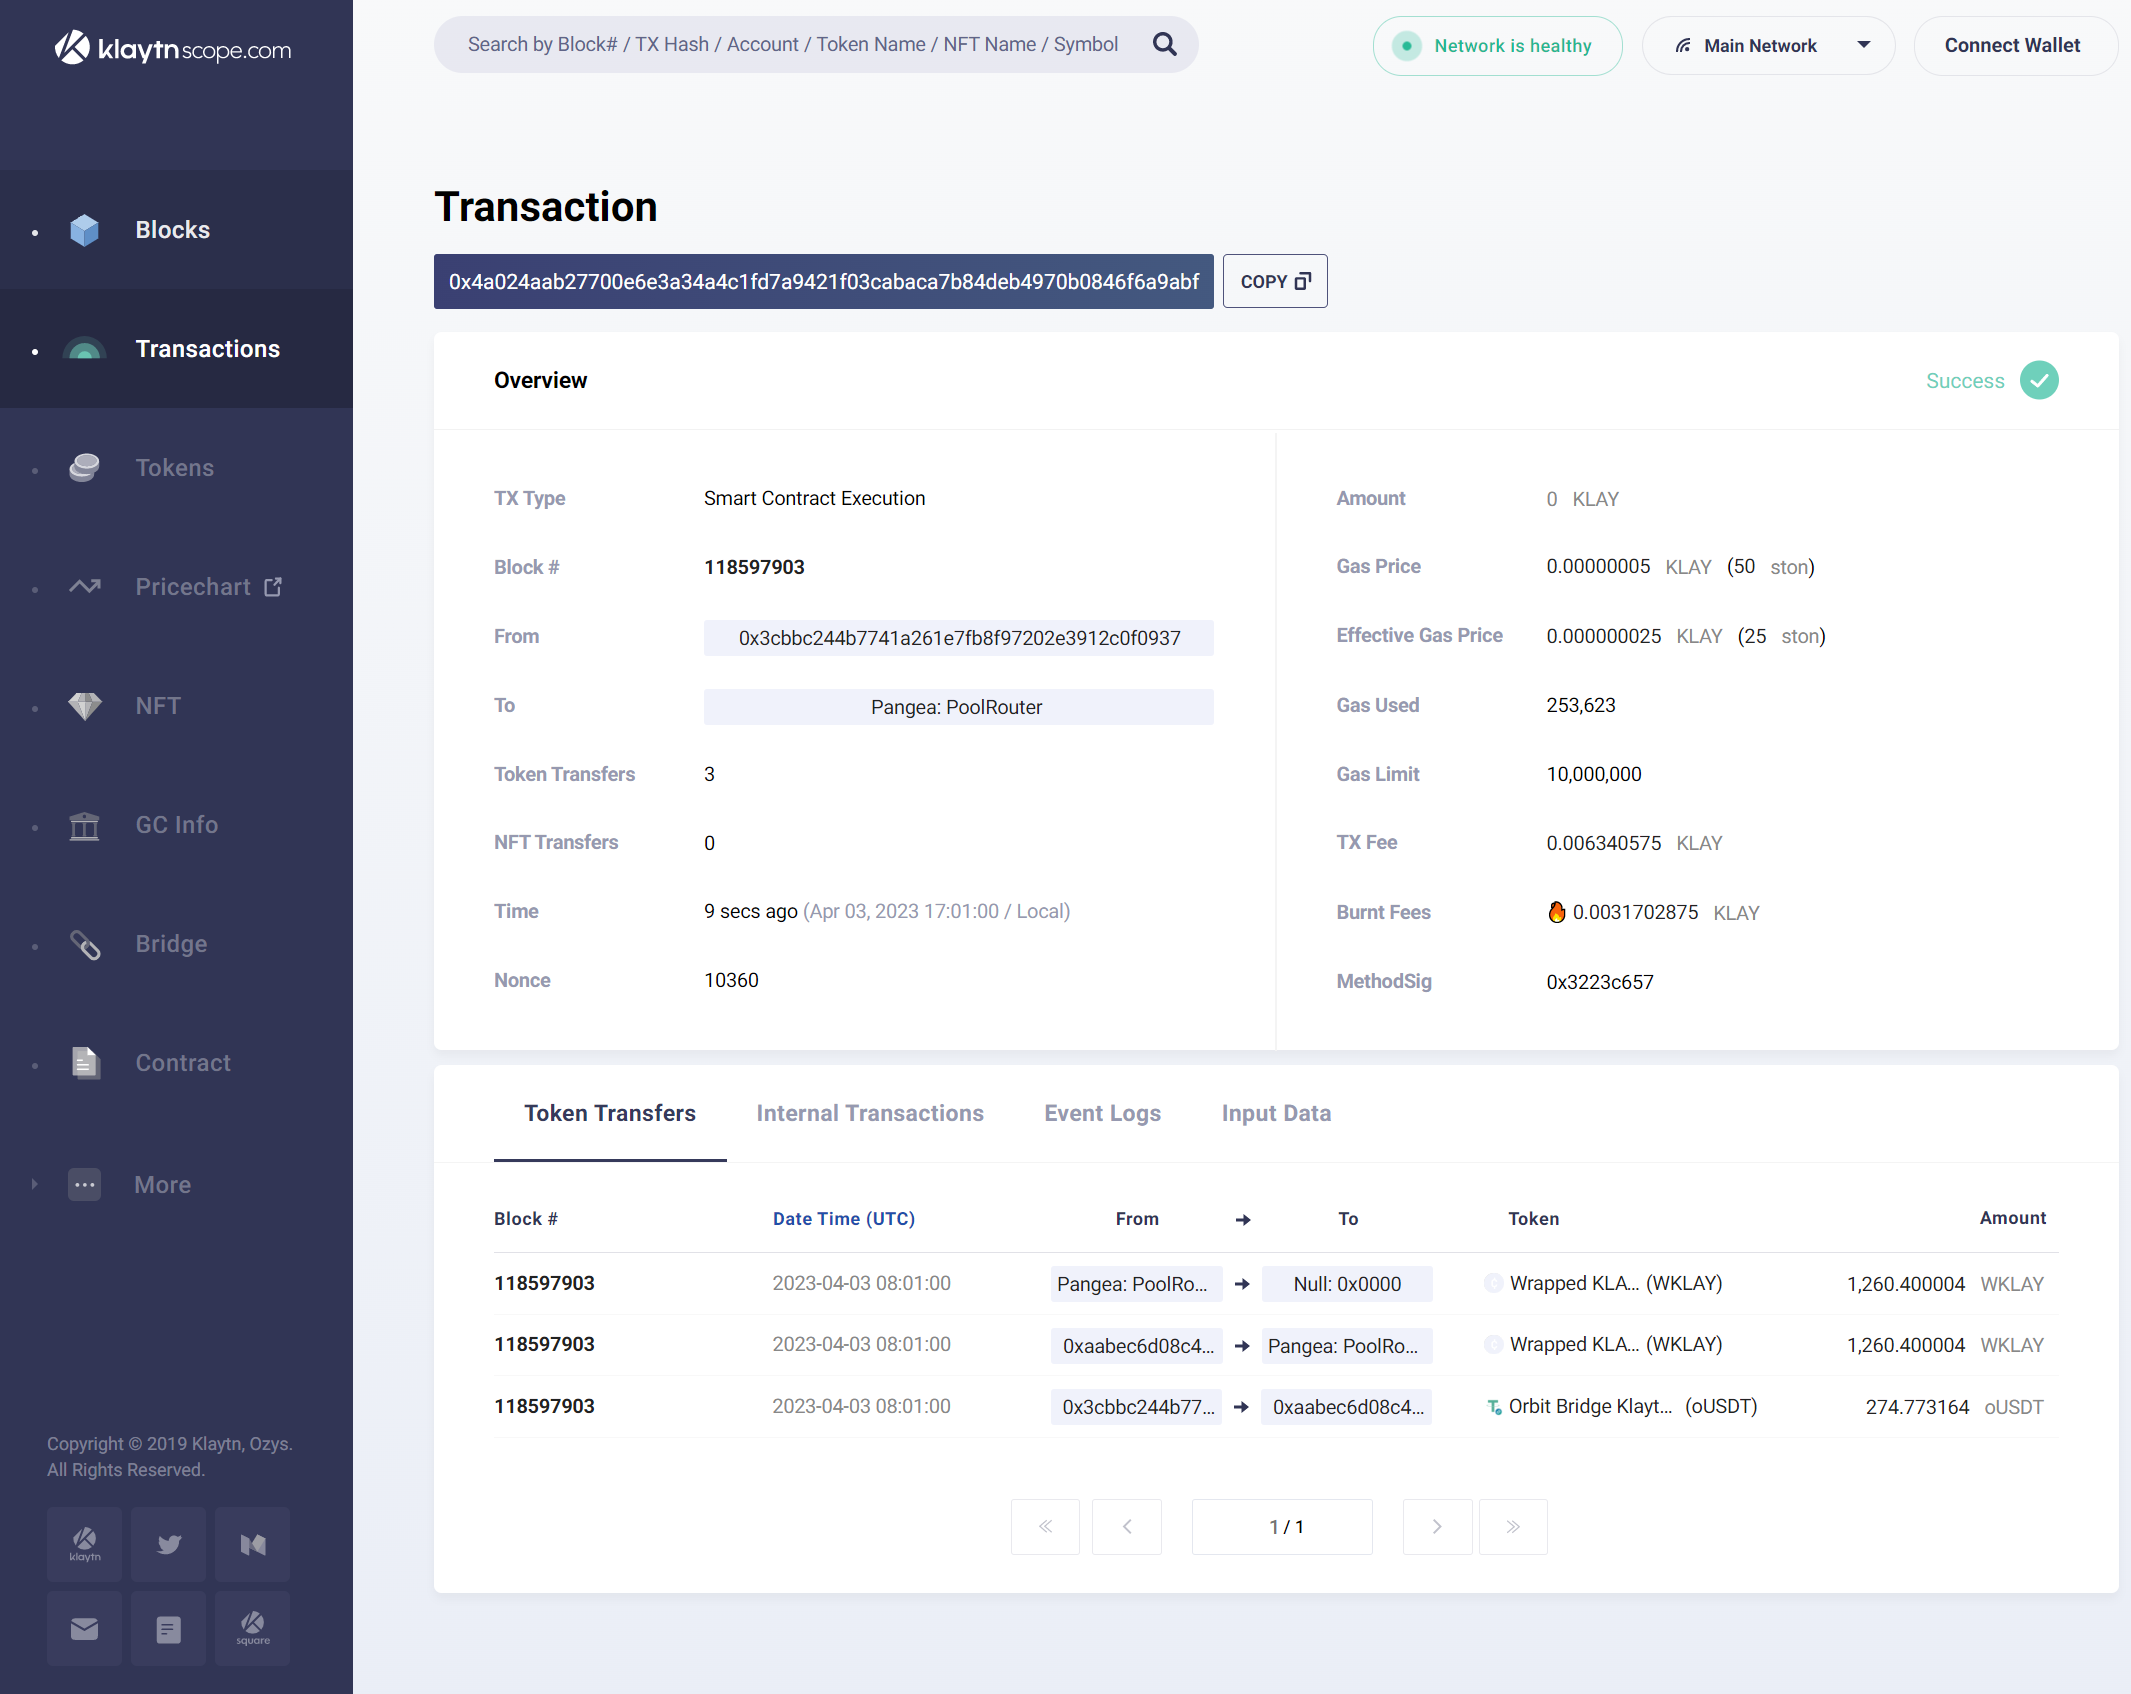Screen dimensions: 2131x1694
Task: Open the Main Network dropdown
Action: point(1768,46)
